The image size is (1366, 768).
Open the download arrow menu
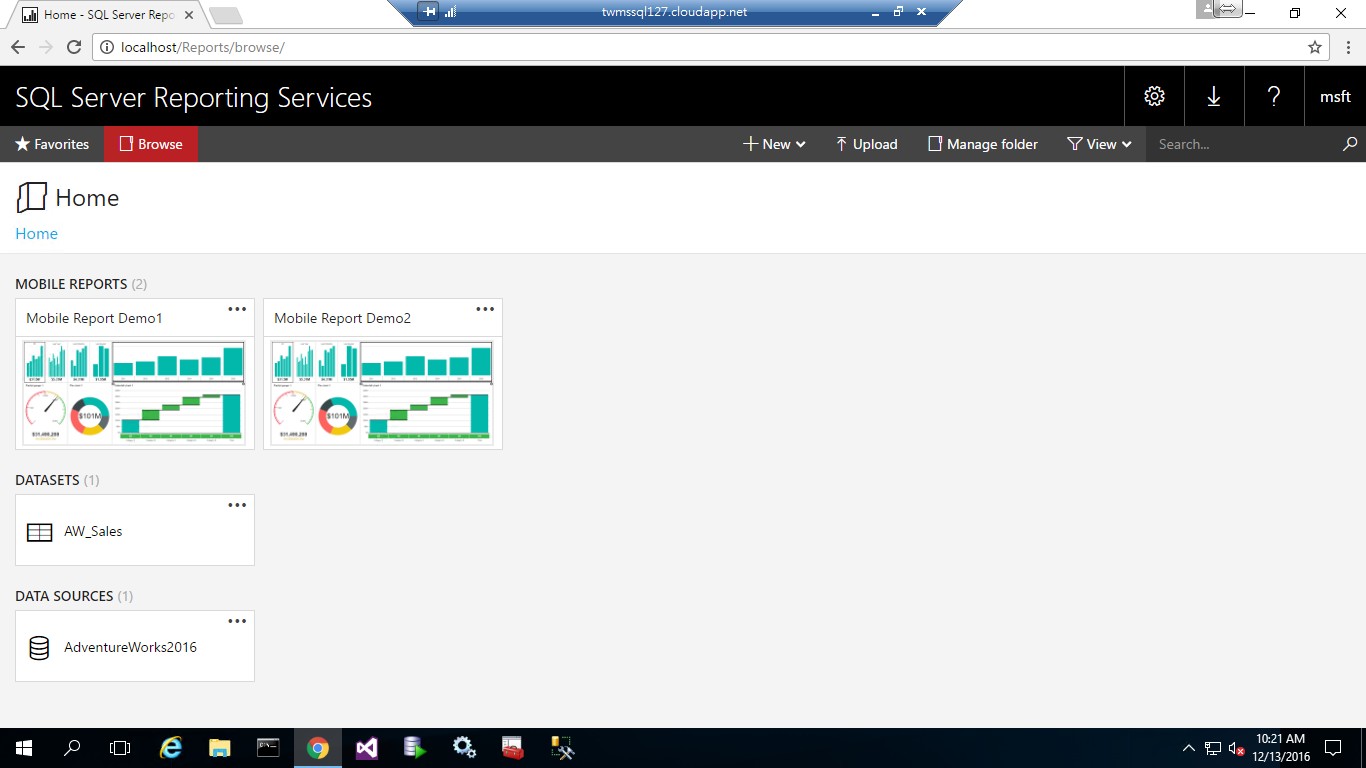[1214, 96]
